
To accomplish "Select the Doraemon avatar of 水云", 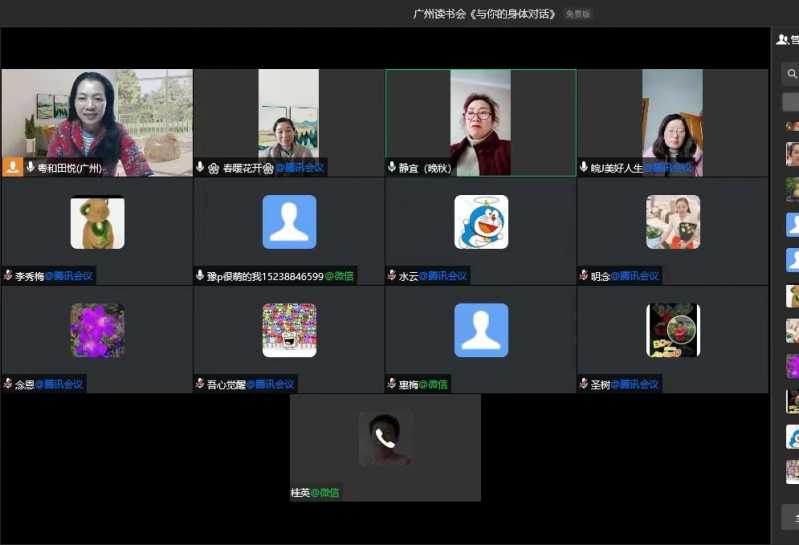I will (481, 222).
